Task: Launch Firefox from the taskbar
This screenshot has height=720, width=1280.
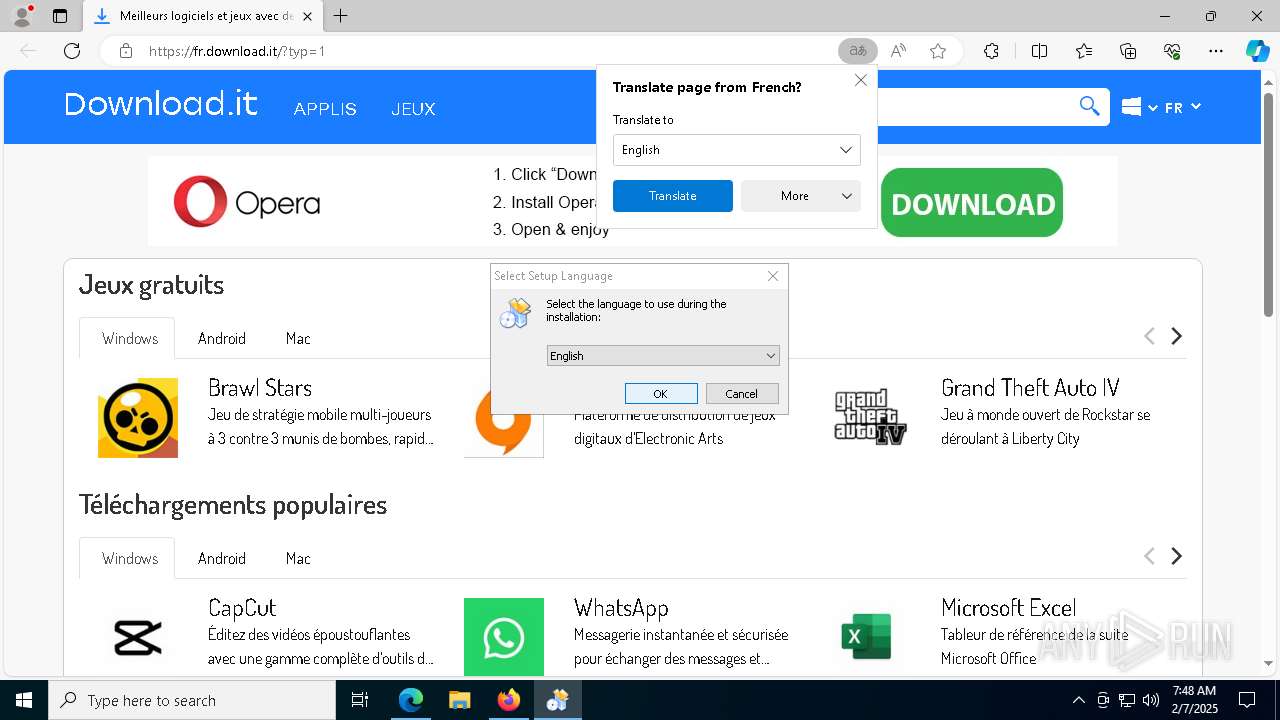Action: (x=508, y=700)
